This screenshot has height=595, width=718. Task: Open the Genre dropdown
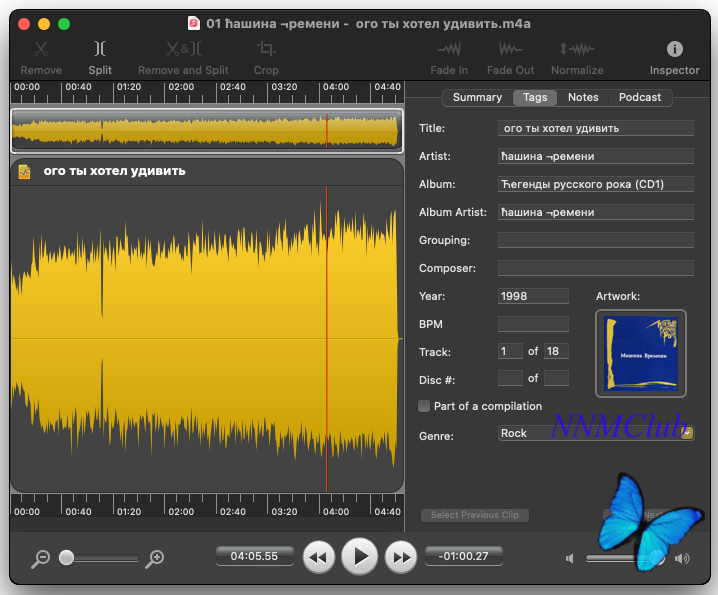tap(687, 433)
